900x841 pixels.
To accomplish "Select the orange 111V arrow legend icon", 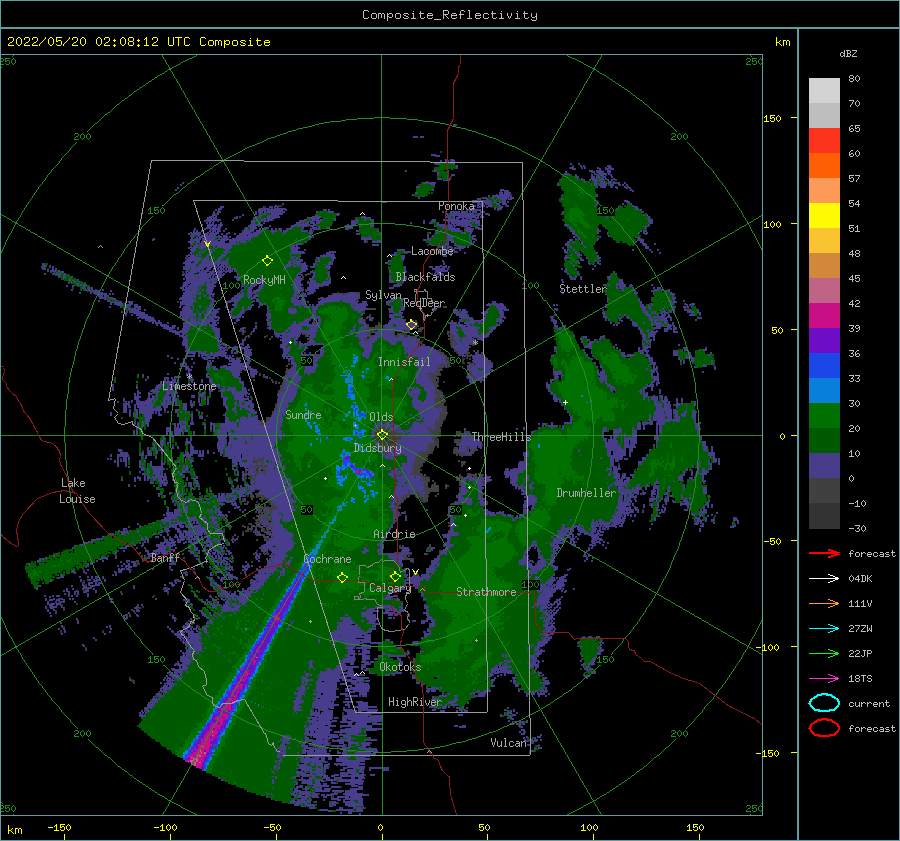I will coord(824,603).
